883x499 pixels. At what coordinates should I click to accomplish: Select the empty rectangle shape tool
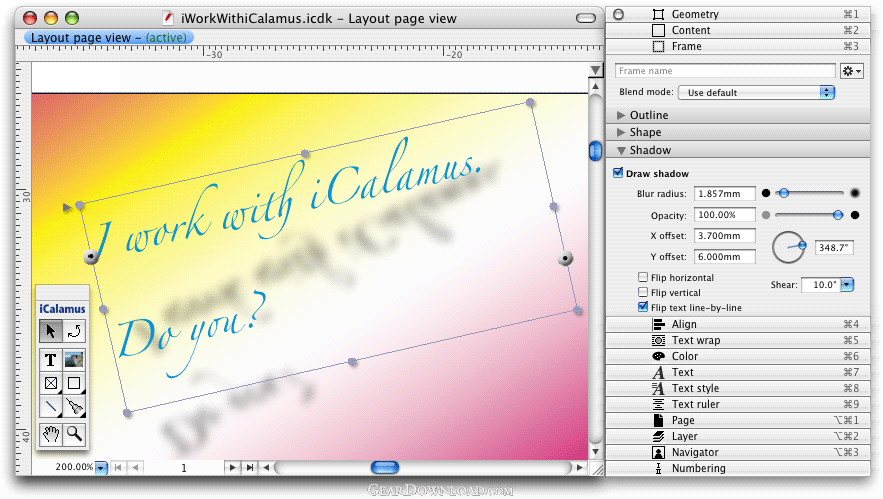click(x=74, y=384)
